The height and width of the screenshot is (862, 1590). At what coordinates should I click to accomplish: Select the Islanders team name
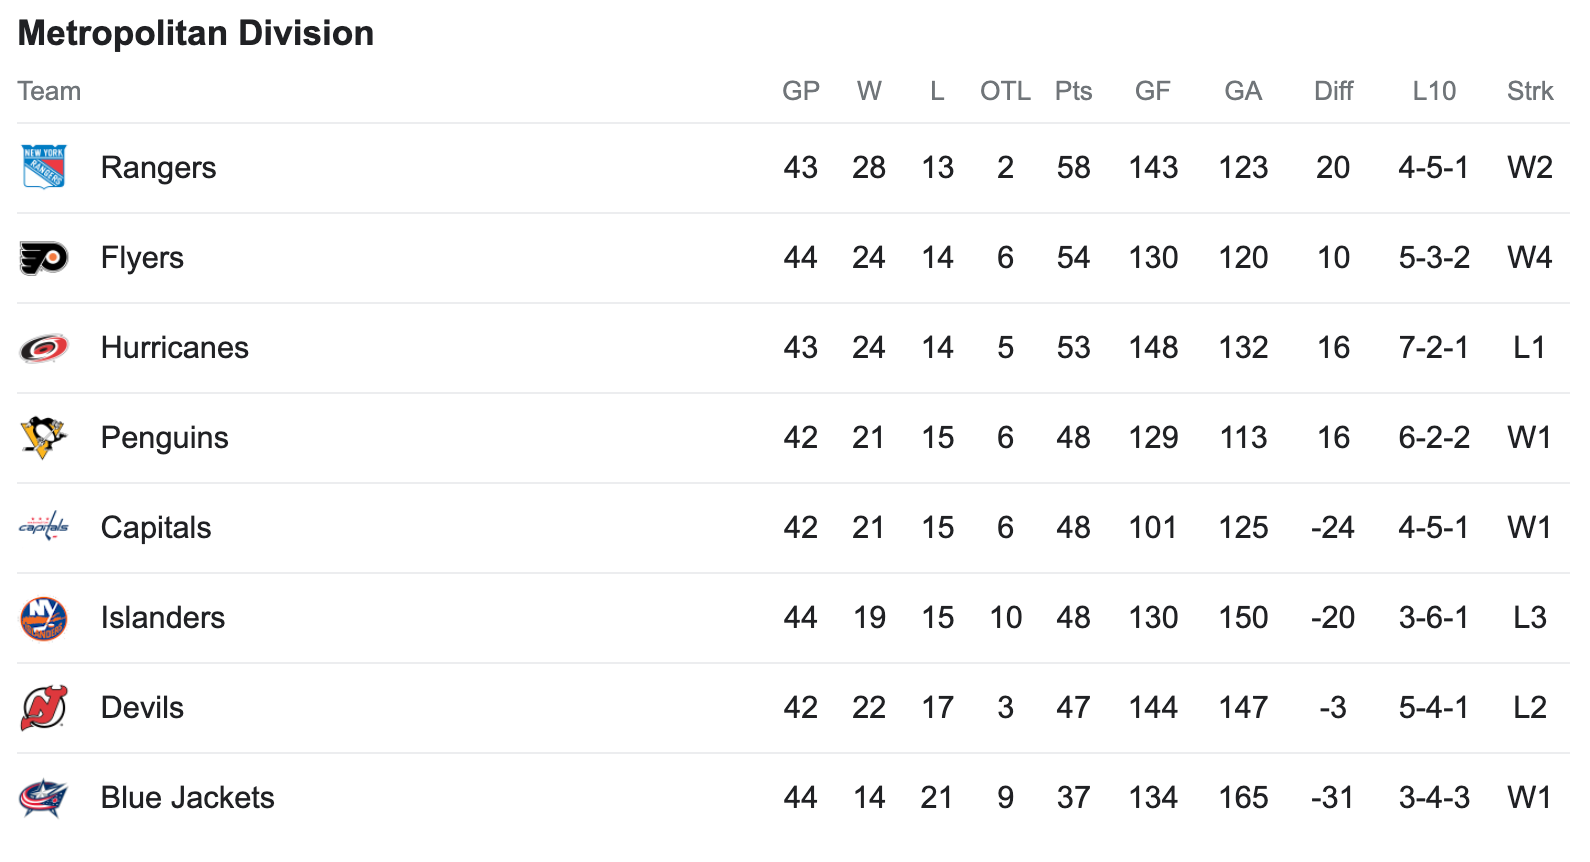click(163, 618)
